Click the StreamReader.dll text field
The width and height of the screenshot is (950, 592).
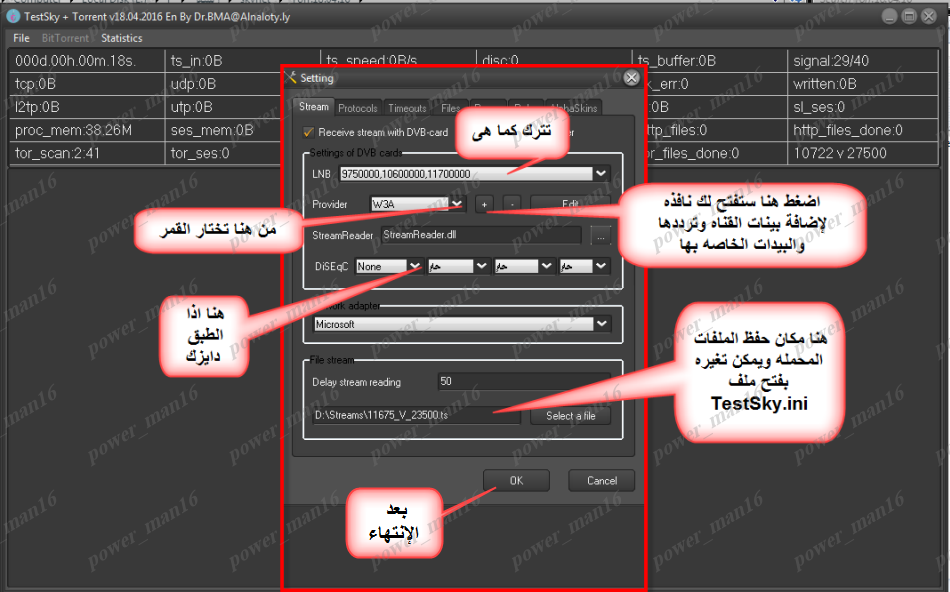click(480, 235)
